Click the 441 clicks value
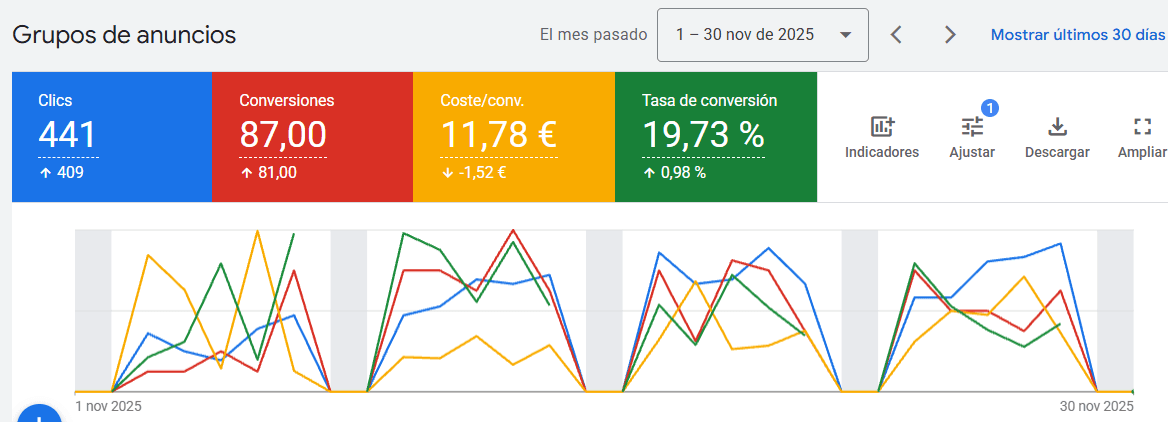This screenshot has height=422, width=1168. point(68,135)
